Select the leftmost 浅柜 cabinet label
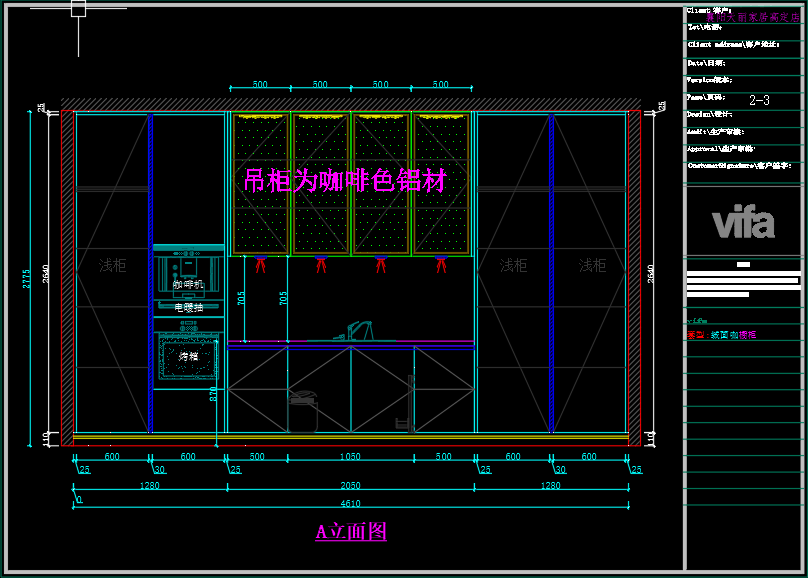 point(112,265)
